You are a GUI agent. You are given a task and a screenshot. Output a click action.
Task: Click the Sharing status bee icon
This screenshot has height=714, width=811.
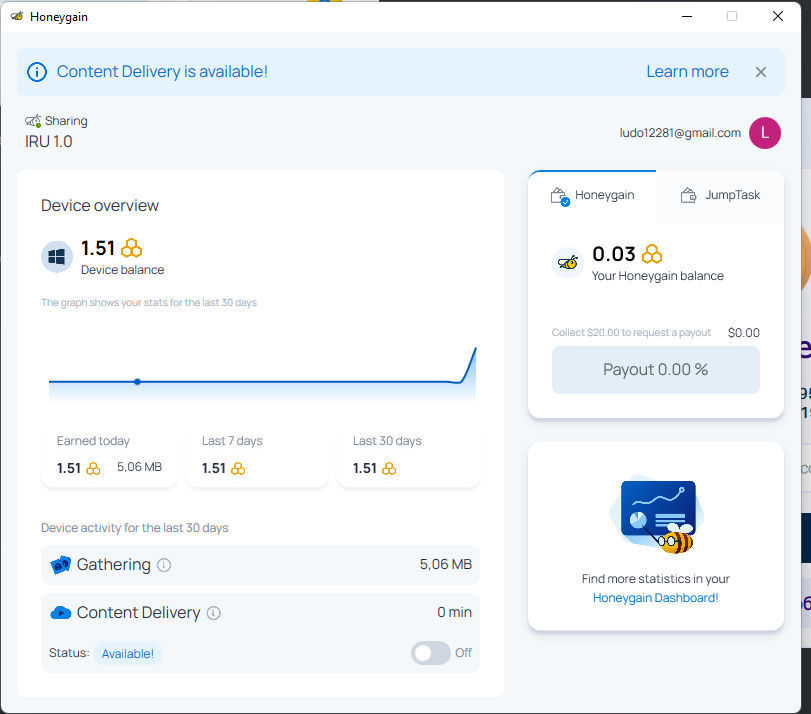pyautogui.click(x=33, y=121)
